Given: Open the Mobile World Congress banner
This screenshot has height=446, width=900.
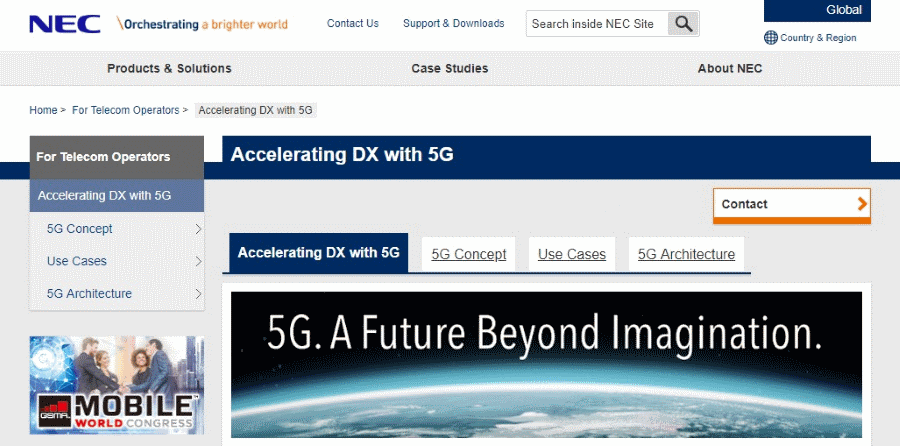Looking at the screenshot, I should coord(117,384).
